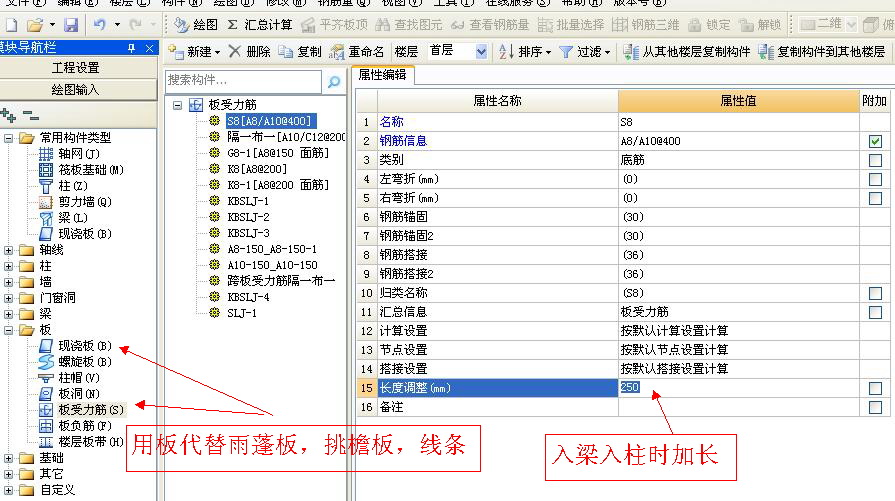
Task: Collapse the 板受力筋 component list
Action: (x=178, y=105)
